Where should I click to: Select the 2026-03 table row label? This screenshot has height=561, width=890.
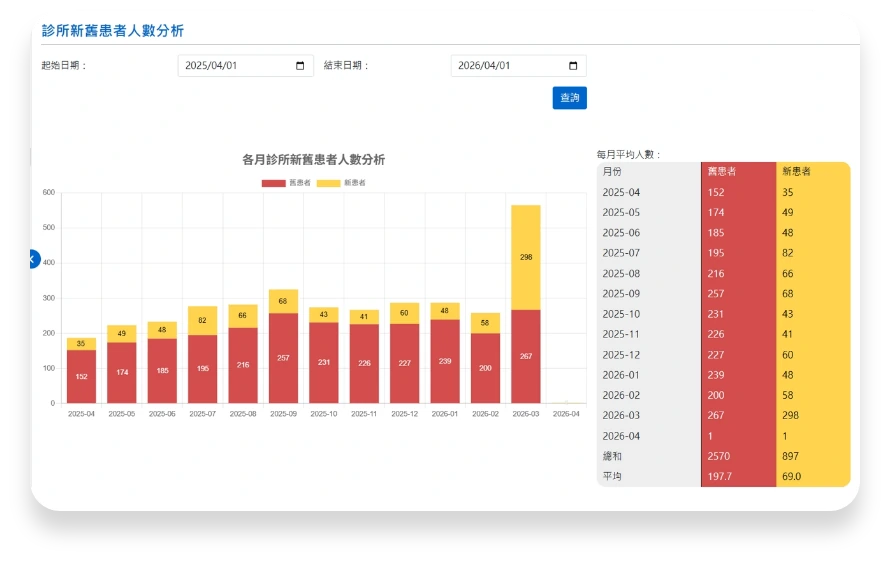(621, 416)
